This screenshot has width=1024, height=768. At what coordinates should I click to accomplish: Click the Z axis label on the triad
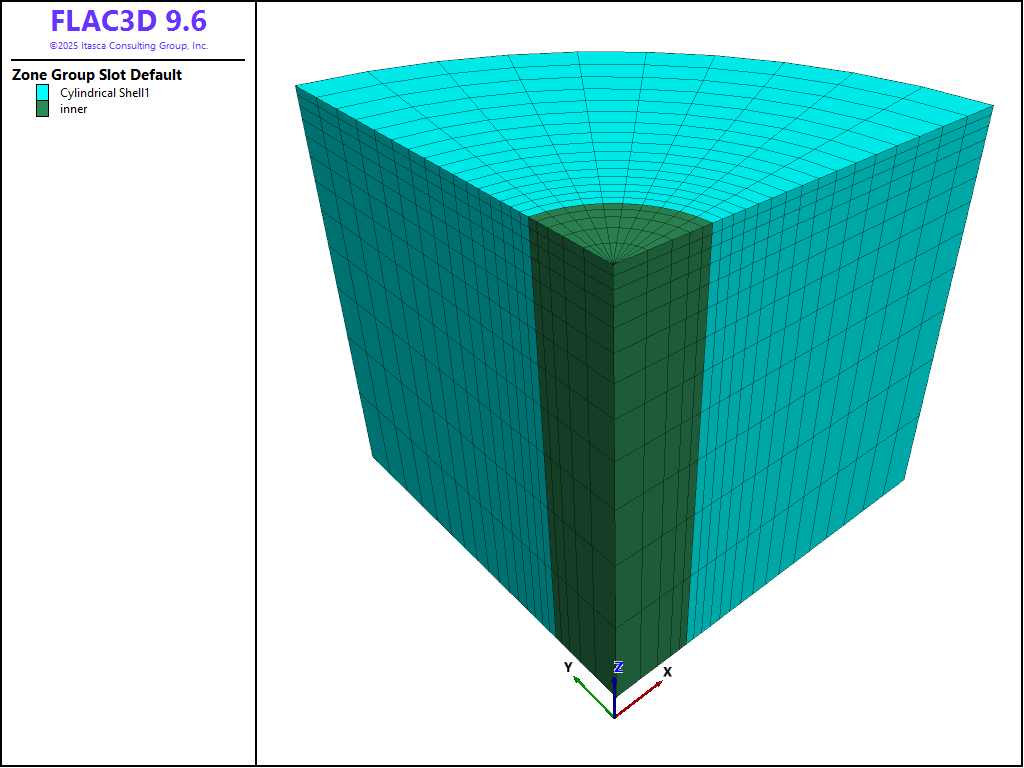[619, 667]
